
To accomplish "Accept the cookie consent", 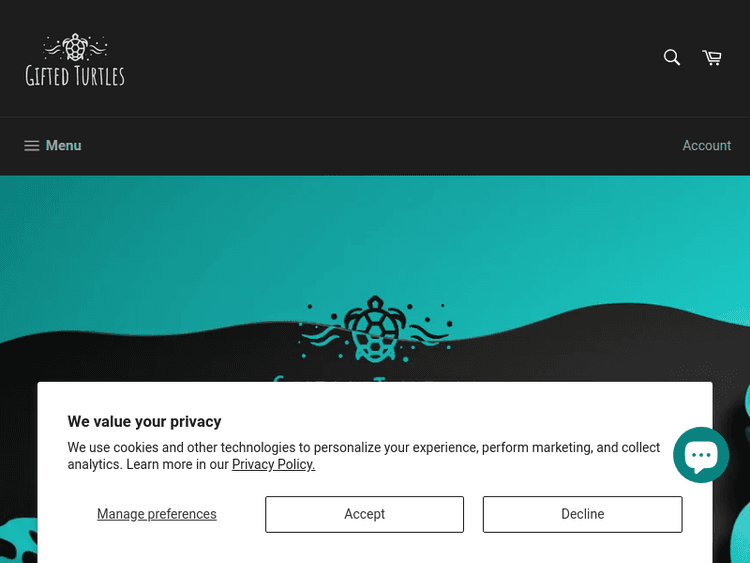I will (364, 514).
